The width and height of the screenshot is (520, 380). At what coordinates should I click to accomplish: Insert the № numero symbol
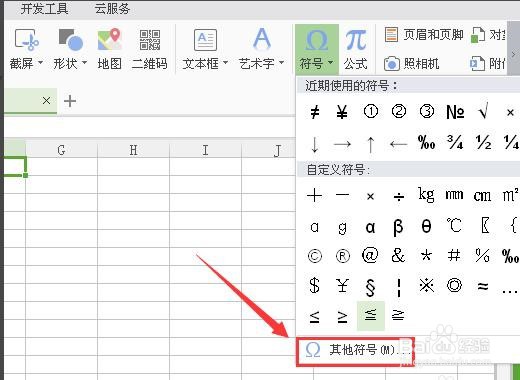click(x=455, y=112)
